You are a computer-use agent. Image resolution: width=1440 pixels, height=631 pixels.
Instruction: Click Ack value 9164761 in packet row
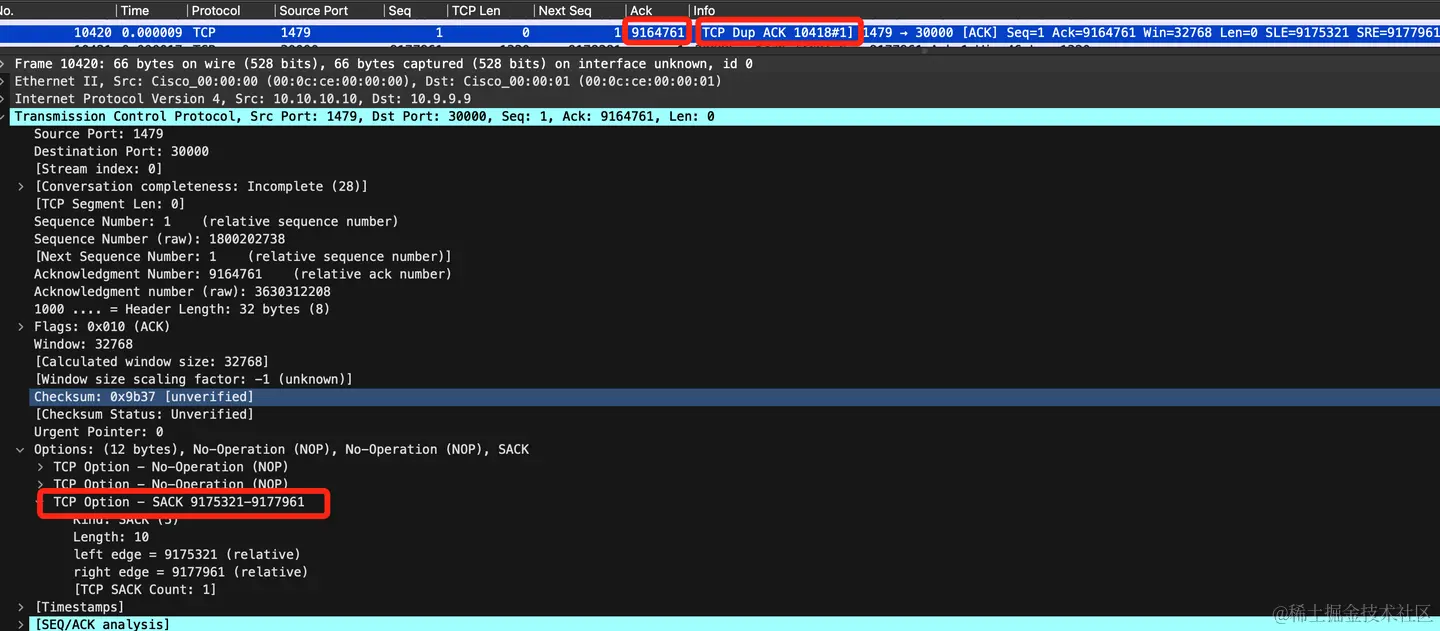(x=658, y=33)
